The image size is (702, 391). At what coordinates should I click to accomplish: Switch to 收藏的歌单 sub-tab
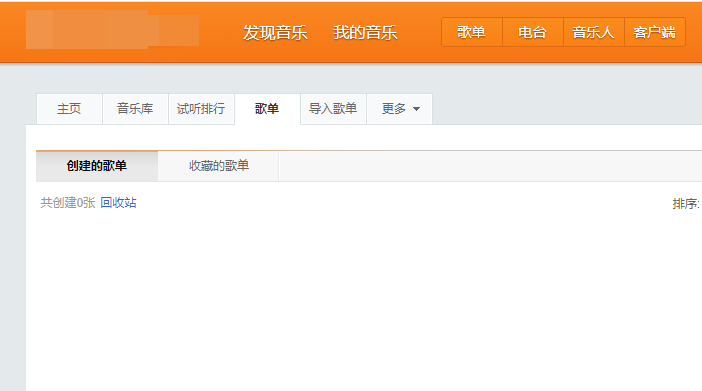pyautogui.click(x=218, y=166)
